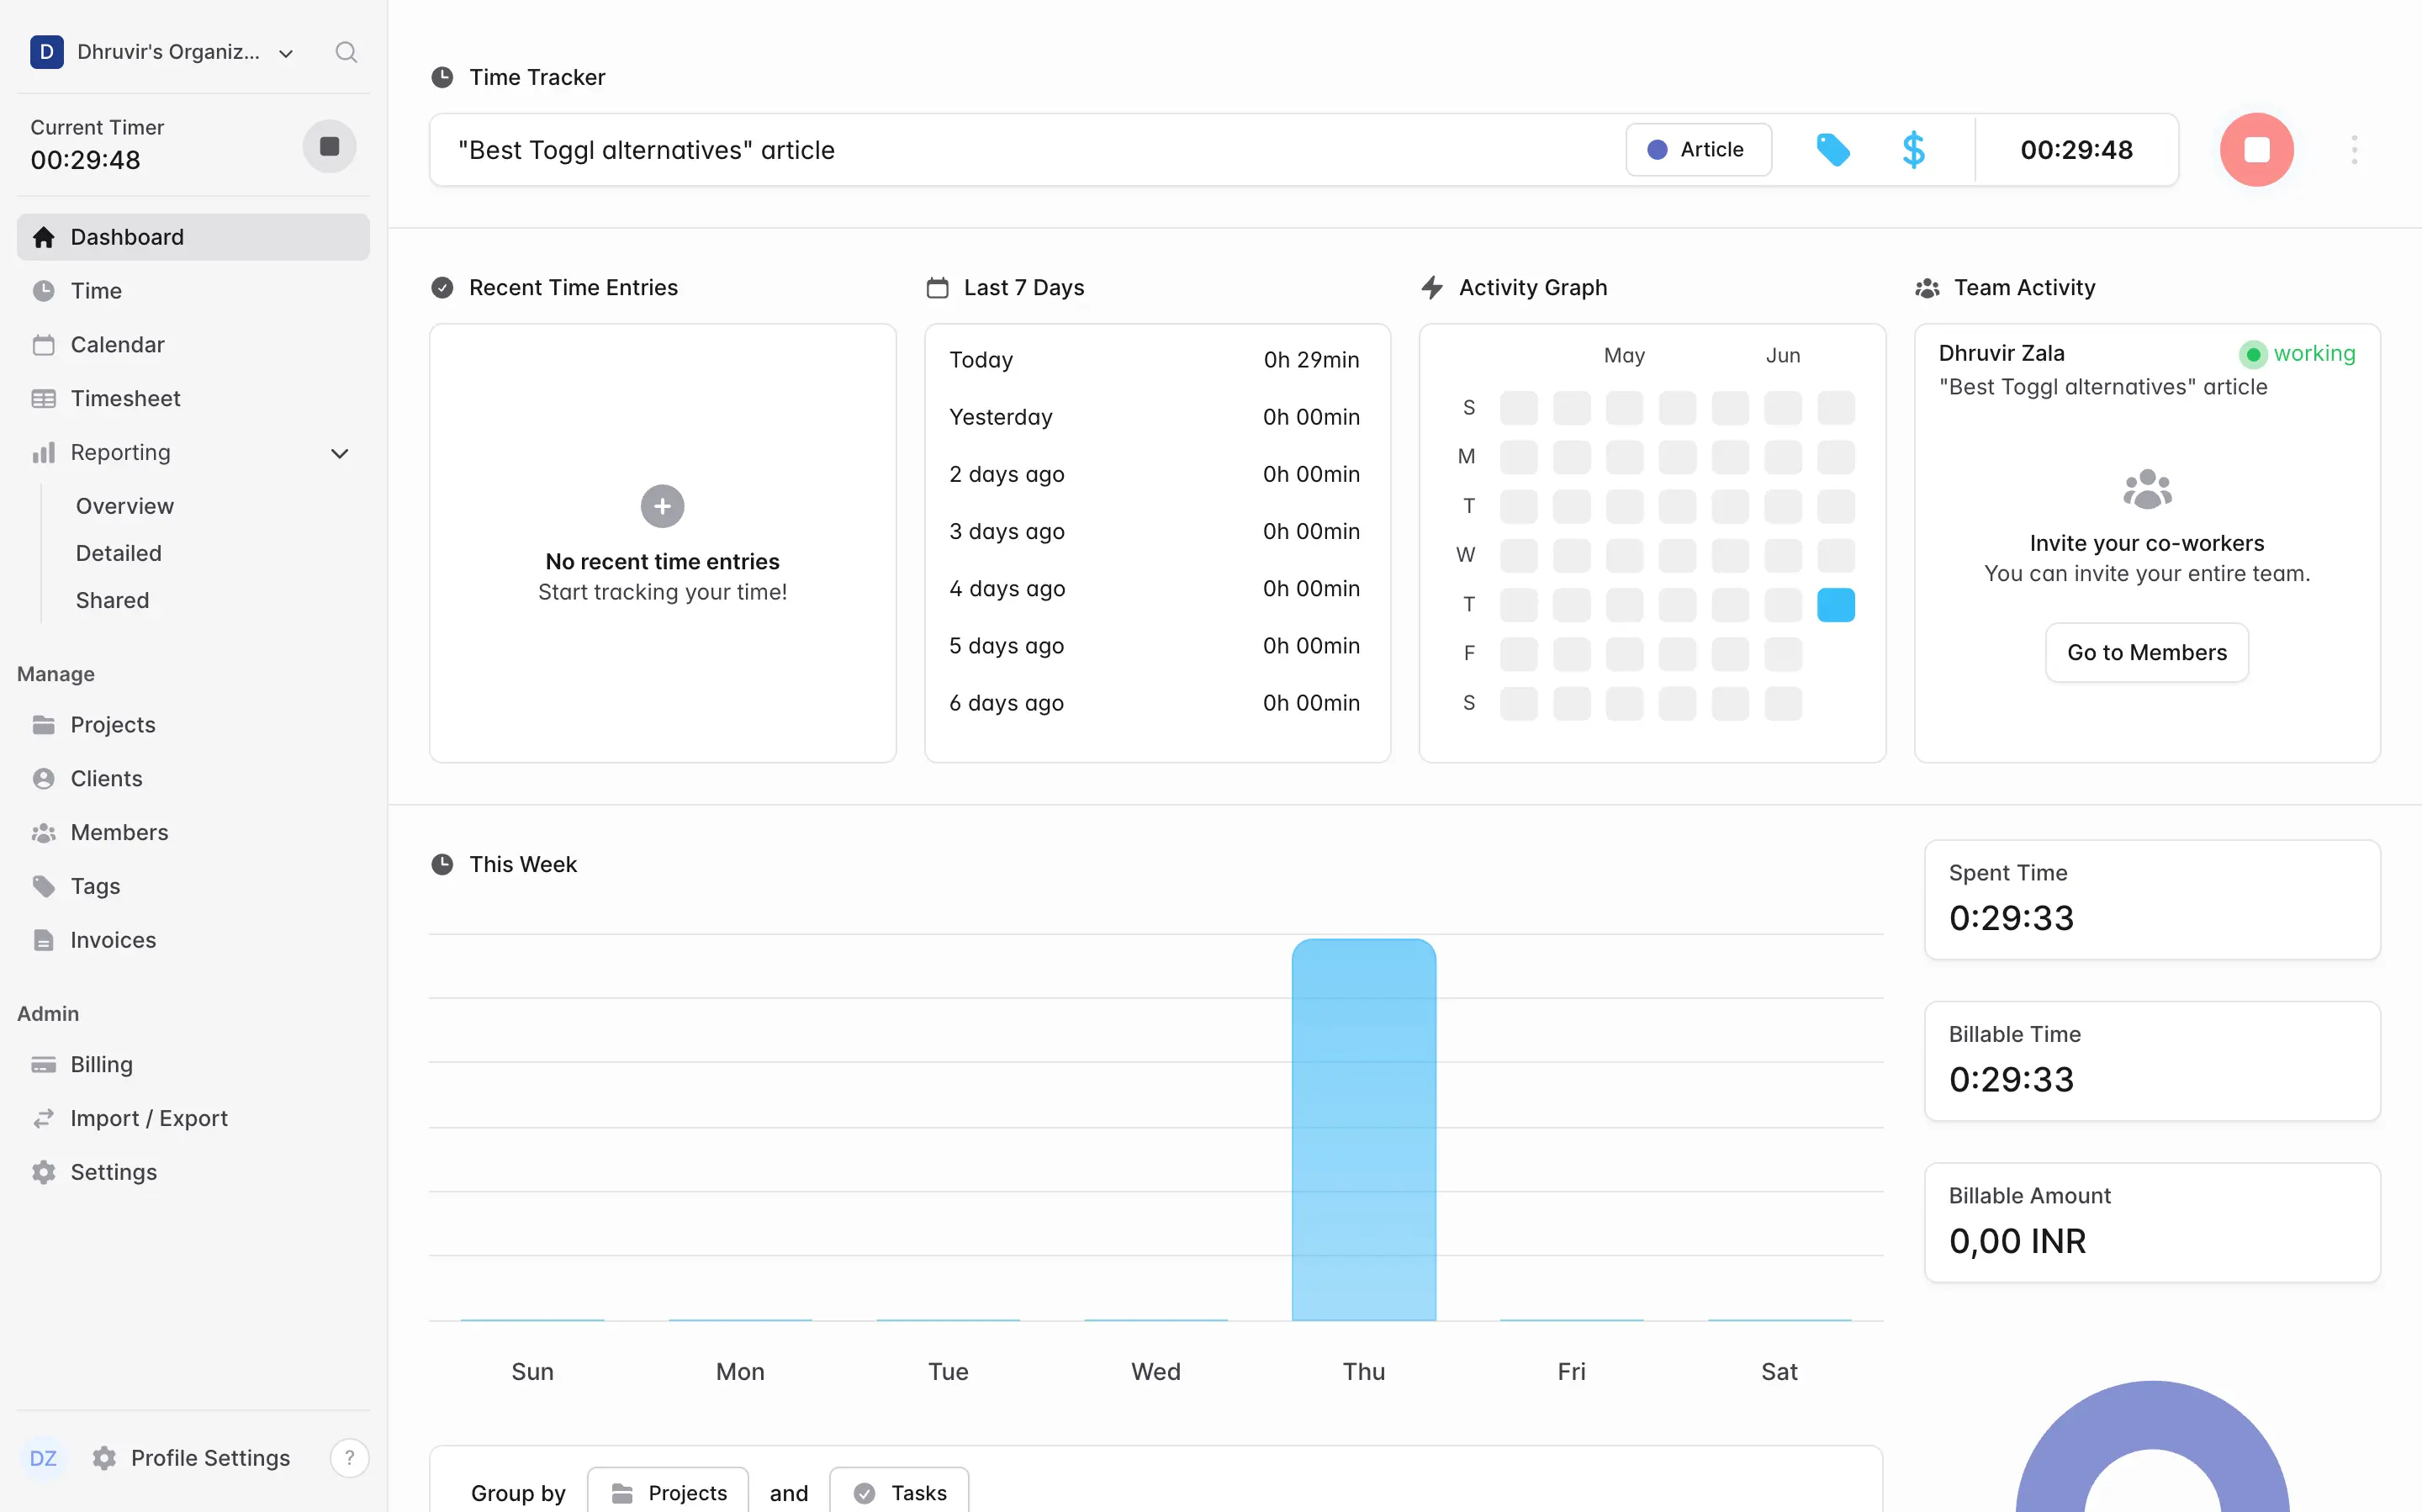Change Group by Projects selector
Viewport: 2422px width, 1512px height.
(668, 1492)
